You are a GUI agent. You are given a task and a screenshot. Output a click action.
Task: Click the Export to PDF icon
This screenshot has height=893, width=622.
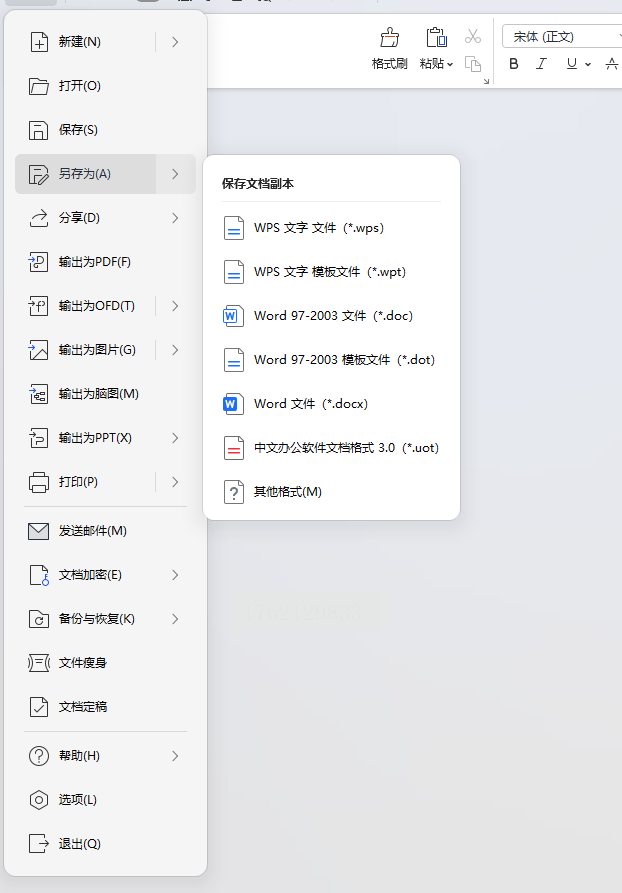[x=39, y=262]
